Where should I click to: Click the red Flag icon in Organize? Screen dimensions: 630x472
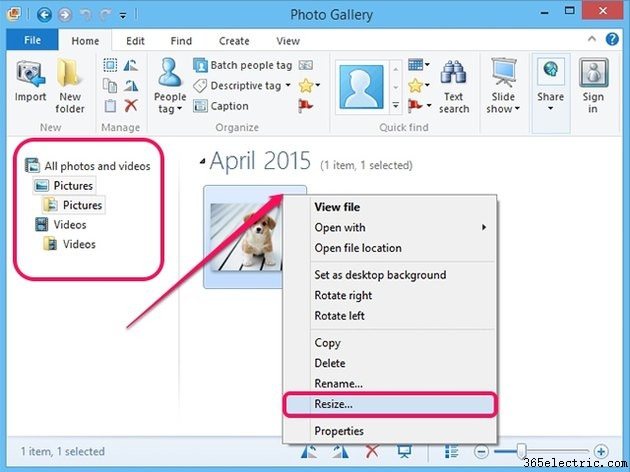(x=305, y=106)
